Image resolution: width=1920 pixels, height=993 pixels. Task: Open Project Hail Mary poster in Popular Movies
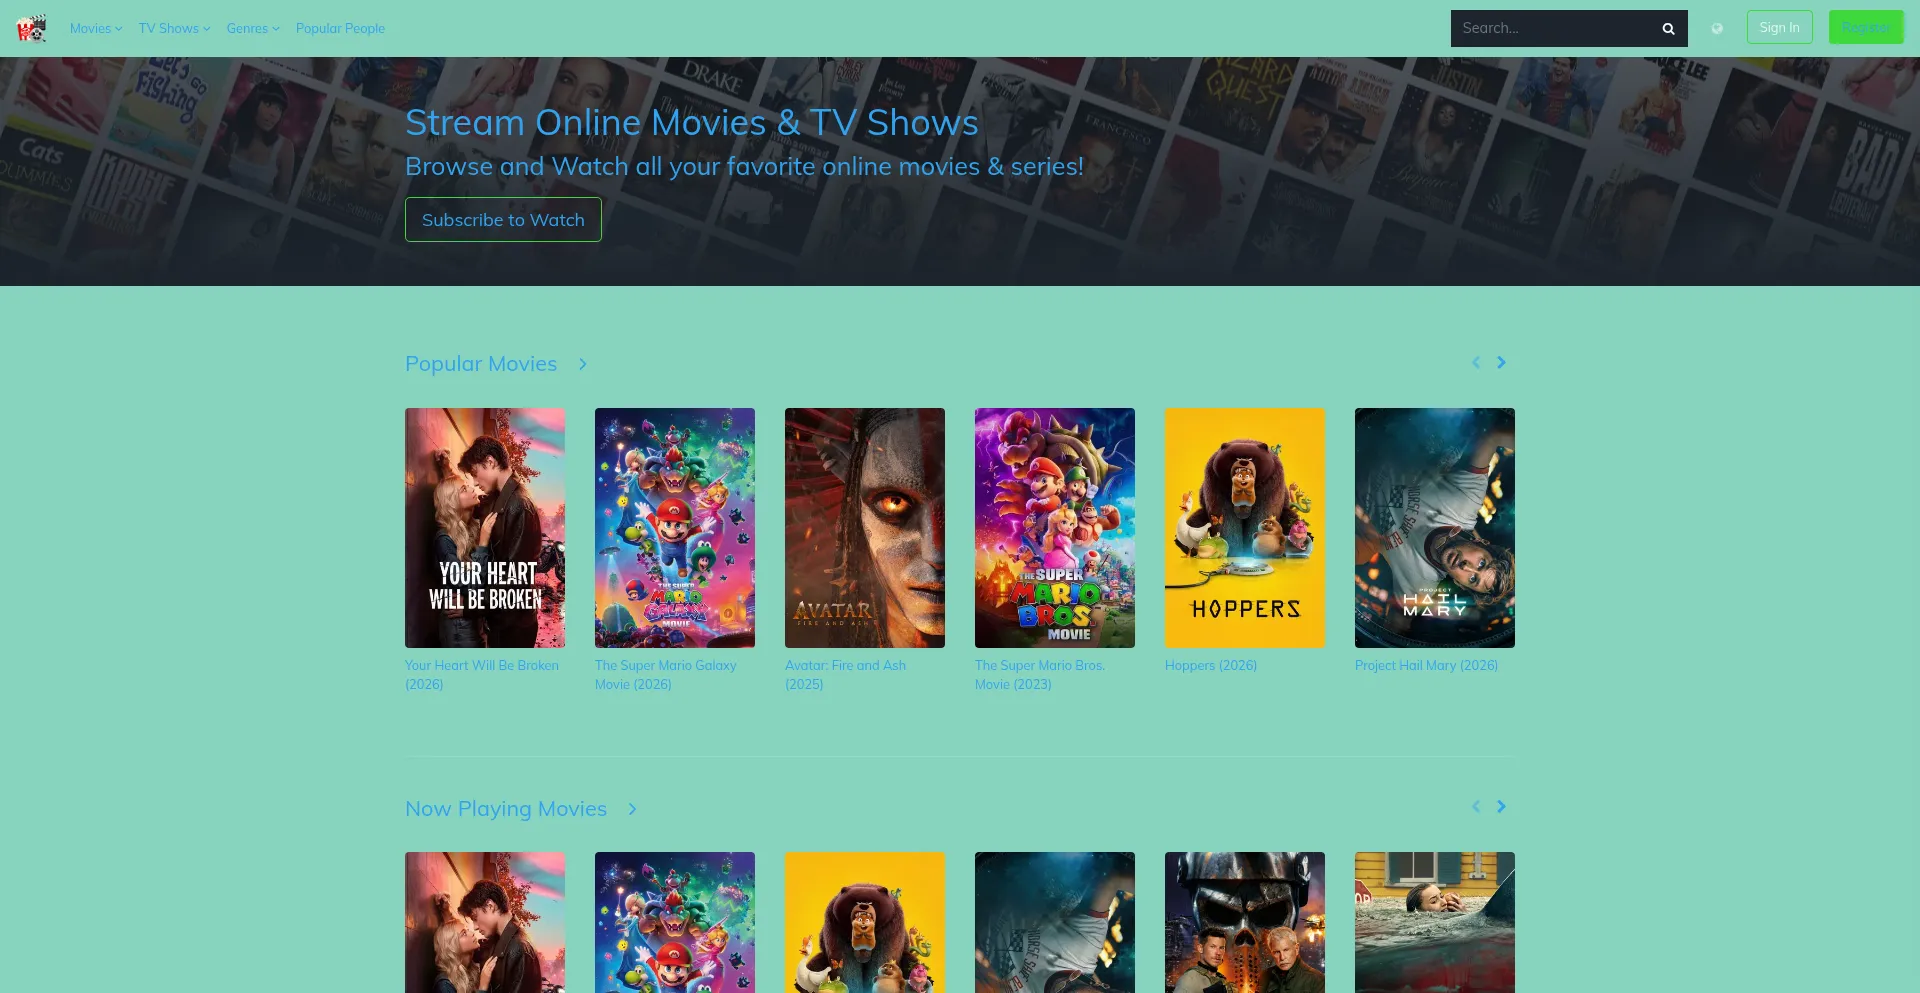click(1435, 528)
